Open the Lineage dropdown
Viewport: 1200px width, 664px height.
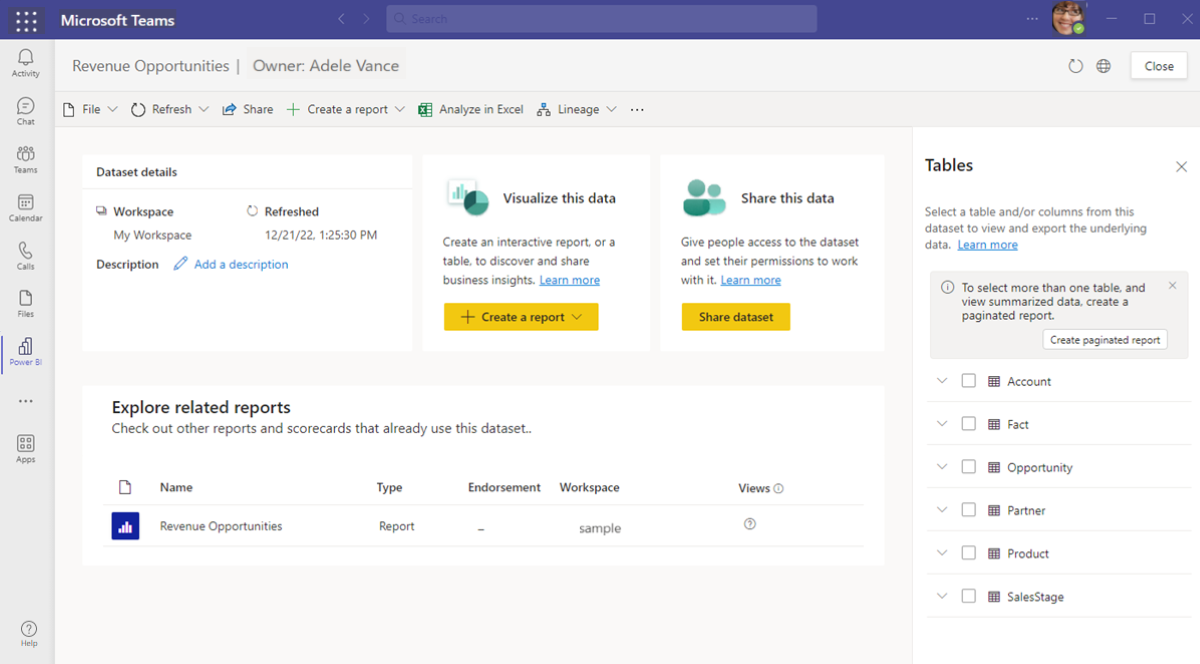[x=577, y=110]
